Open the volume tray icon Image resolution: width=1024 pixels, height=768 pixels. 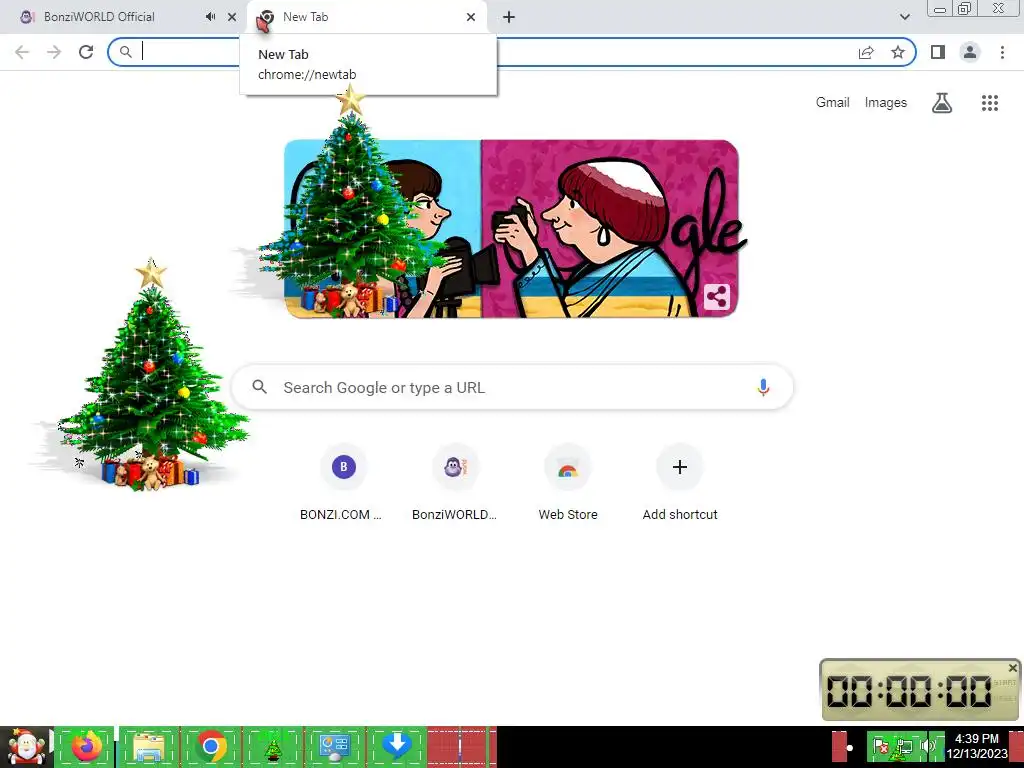(x=927, y=746)
